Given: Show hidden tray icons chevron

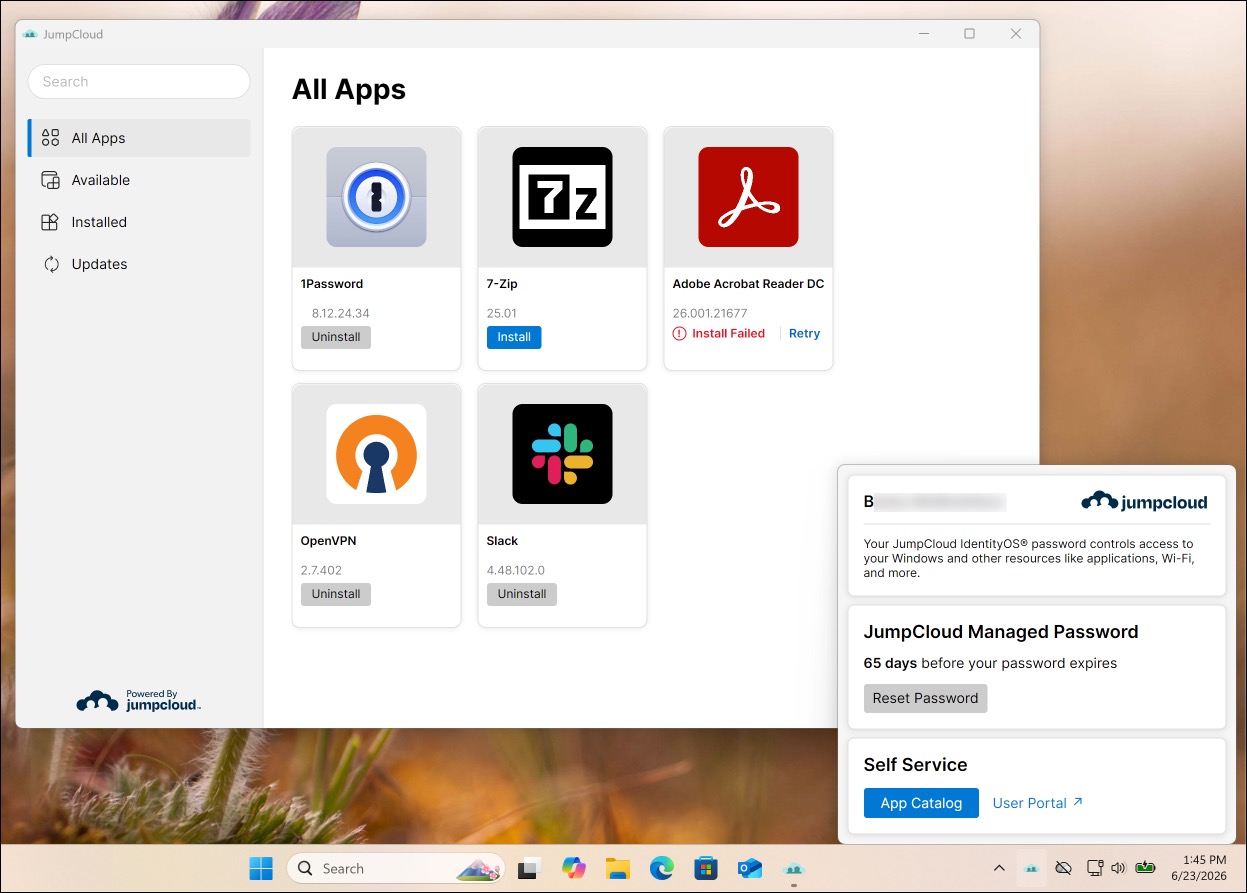Looking at the screenshot, I should pyautogui.click(x=998, y=868).
